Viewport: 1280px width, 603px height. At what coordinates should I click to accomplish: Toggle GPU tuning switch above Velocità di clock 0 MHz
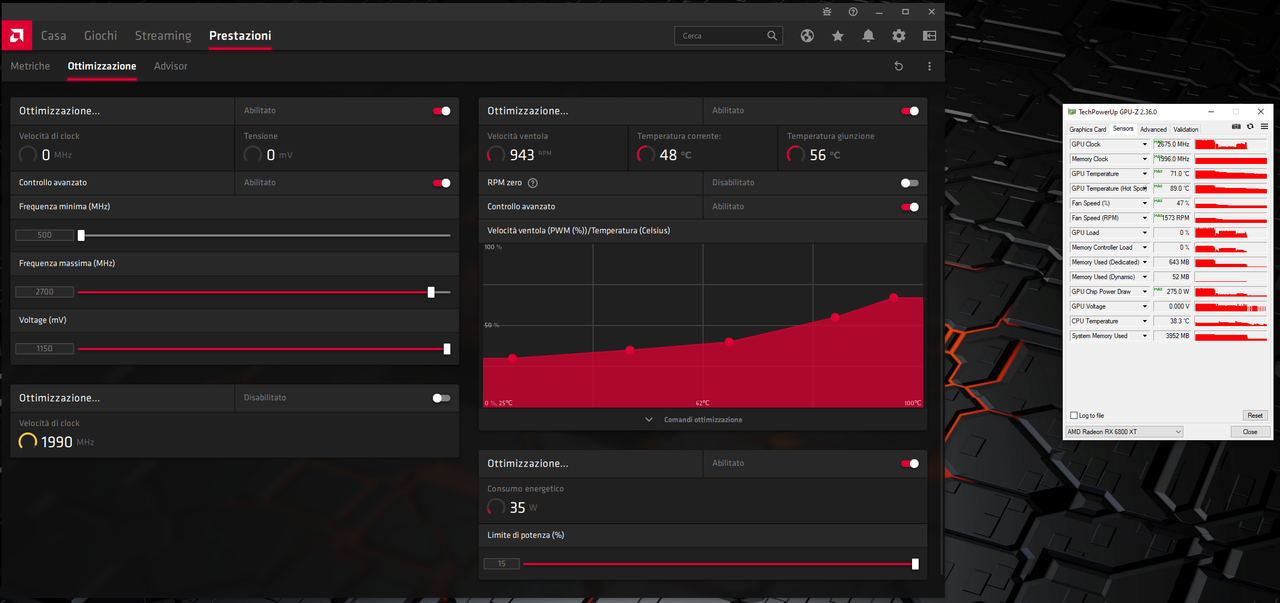coord(441,111)
